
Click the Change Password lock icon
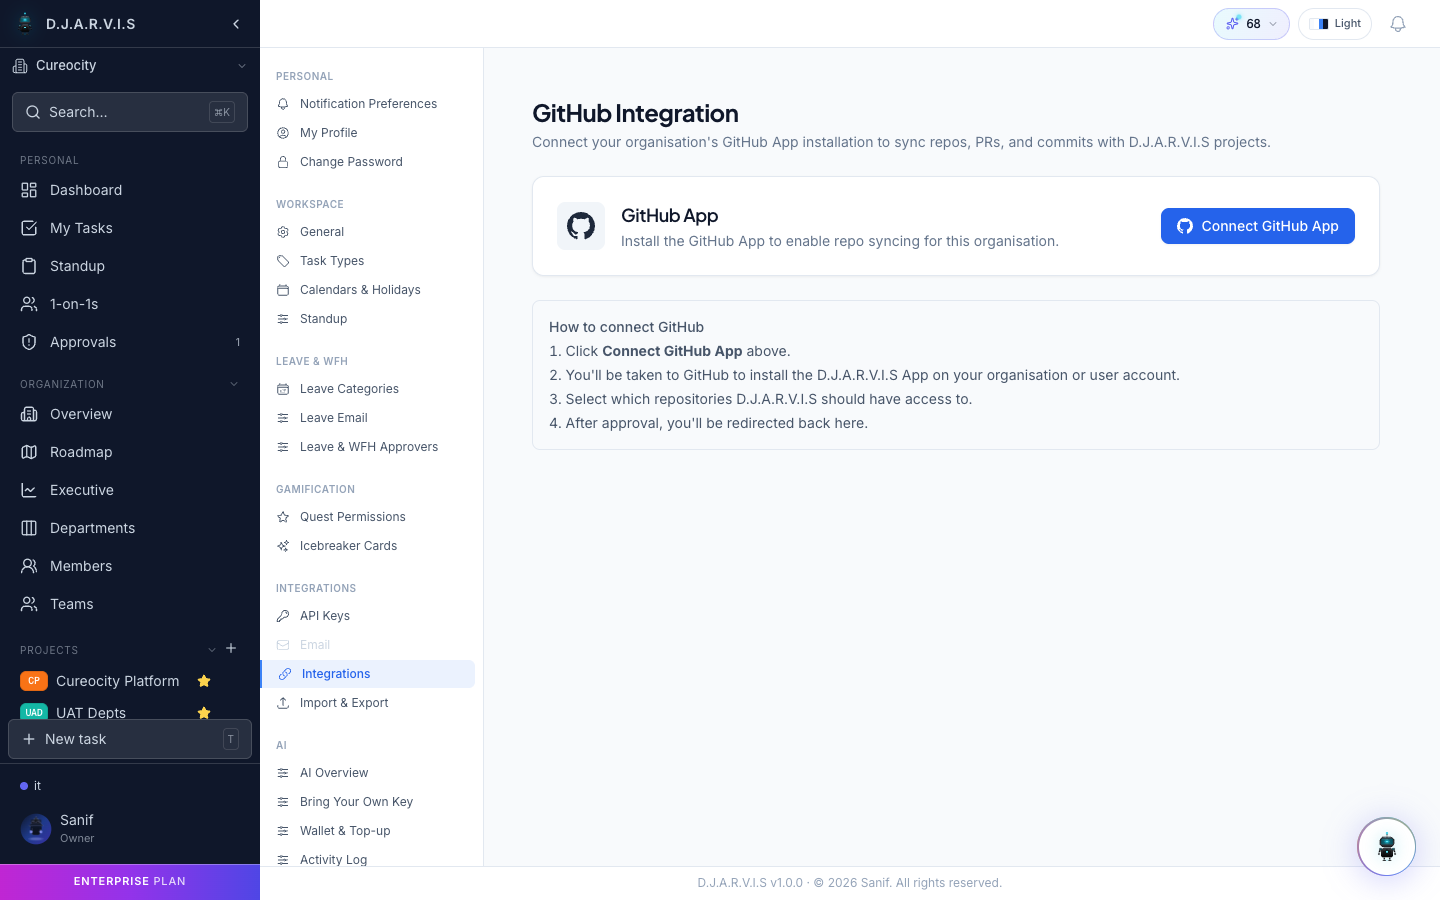point(283,162)
